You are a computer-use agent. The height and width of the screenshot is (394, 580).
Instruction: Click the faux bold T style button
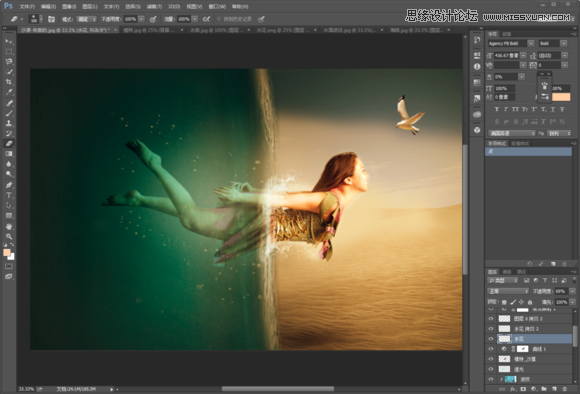click(x=496, y=109)
